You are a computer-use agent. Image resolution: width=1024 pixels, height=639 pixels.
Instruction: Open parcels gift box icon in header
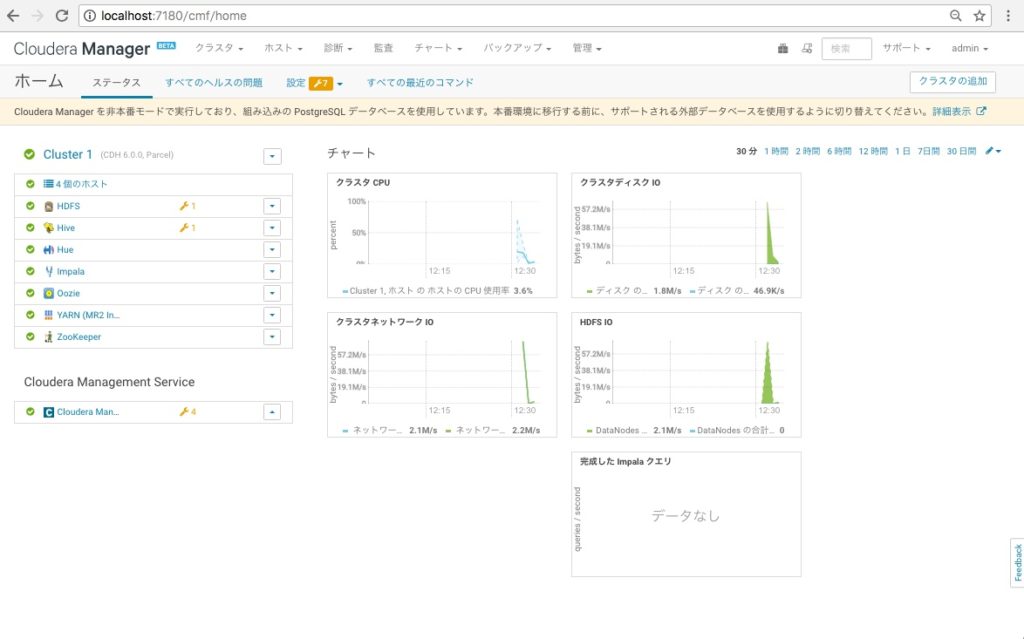point(782,48)
